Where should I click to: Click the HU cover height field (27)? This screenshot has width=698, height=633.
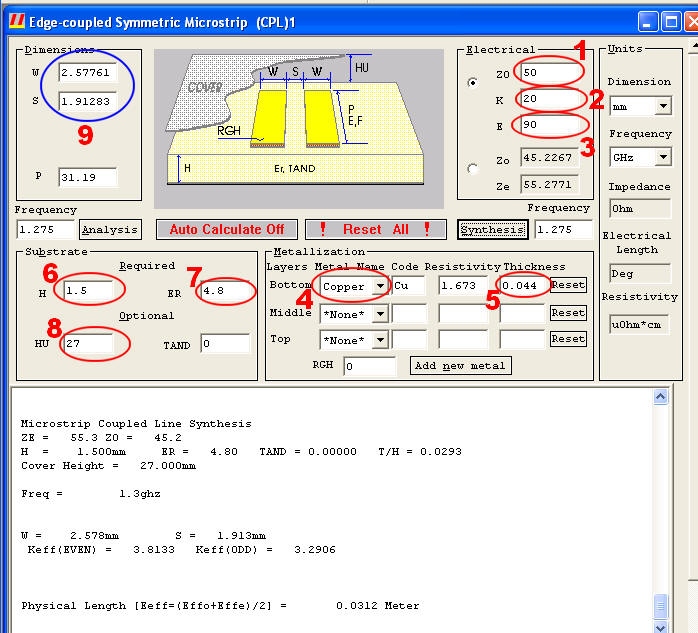(88, 344)
